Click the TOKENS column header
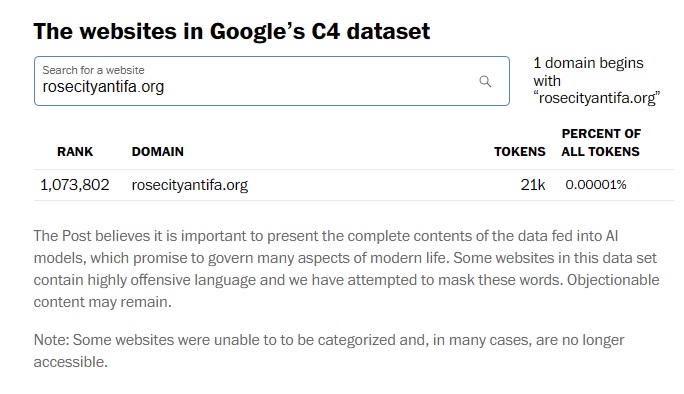684x394 pixels. pos(520,151)
